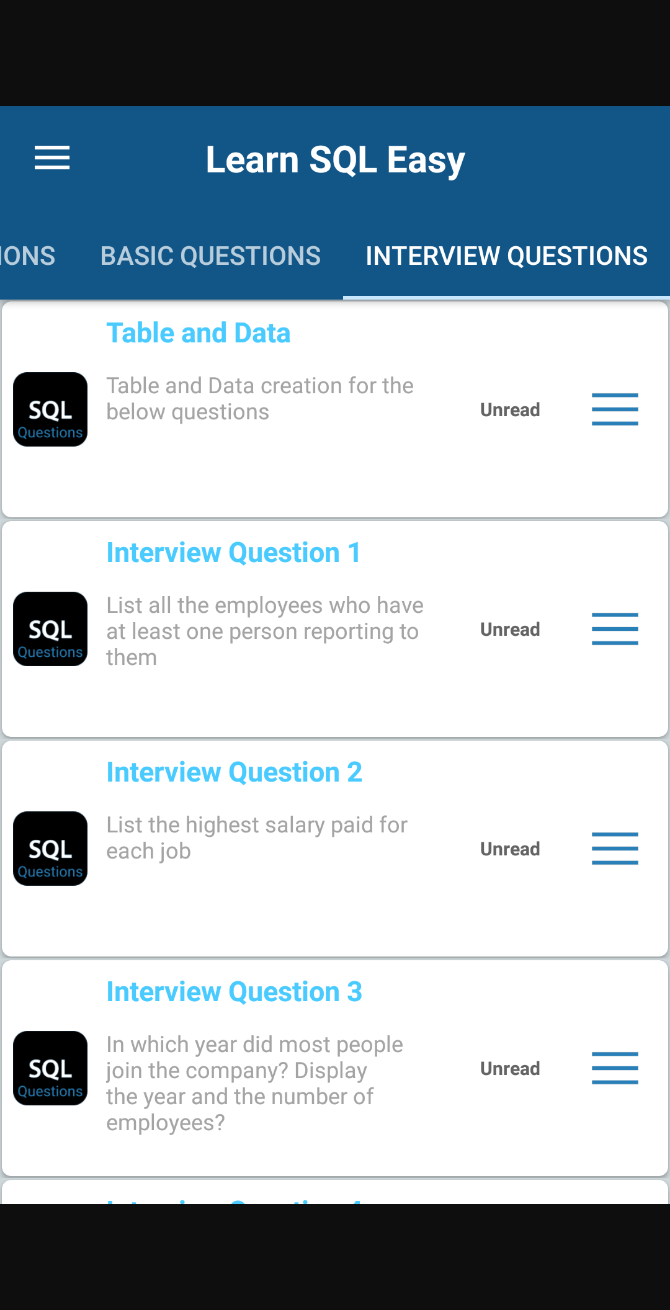Tap the SQL icon for Interview Question 3
Viewport: 670px width, 1310px height.
50,1068
